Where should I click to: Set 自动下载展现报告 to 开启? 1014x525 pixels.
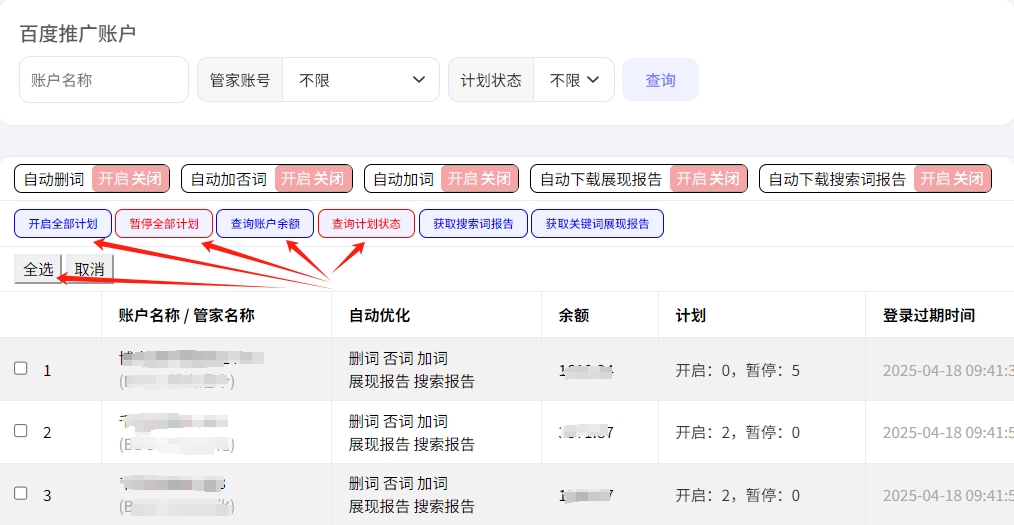[x=691, y=178]
